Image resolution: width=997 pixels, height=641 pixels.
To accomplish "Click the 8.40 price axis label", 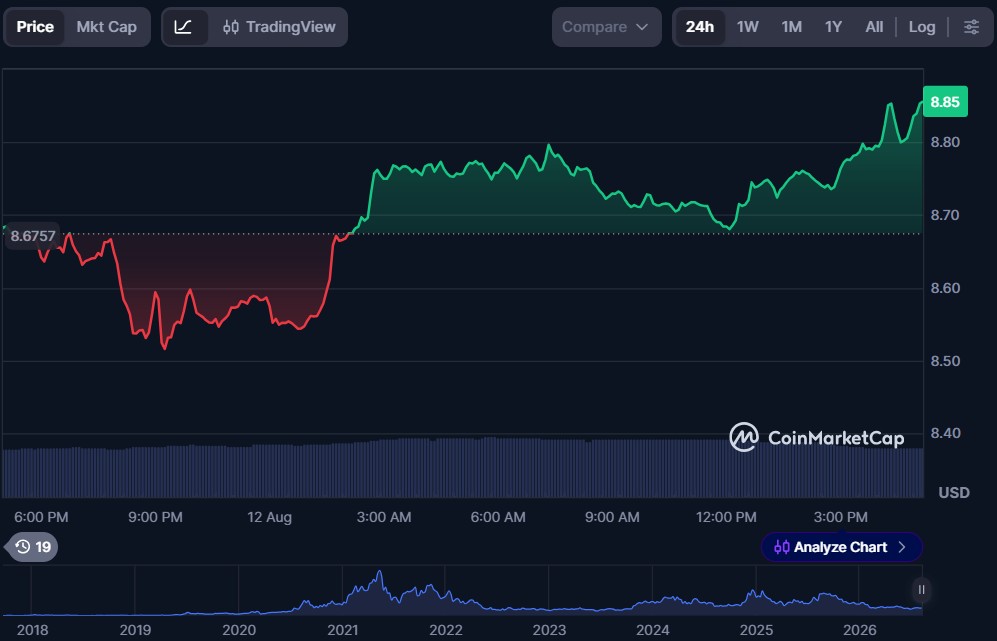I will pyautogui.click(x=945, y=433).
